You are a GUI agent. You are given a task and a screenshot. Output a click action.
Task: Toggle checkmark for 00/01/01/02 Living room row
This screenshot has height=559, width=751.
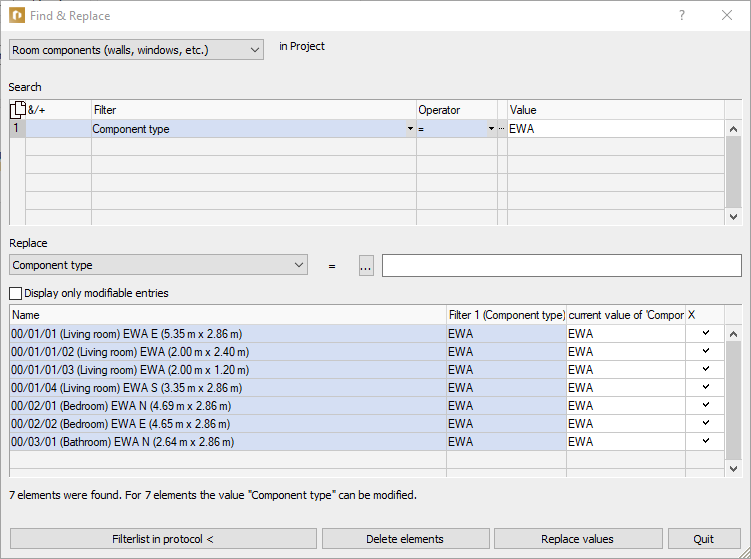click(x=705, y=352)
